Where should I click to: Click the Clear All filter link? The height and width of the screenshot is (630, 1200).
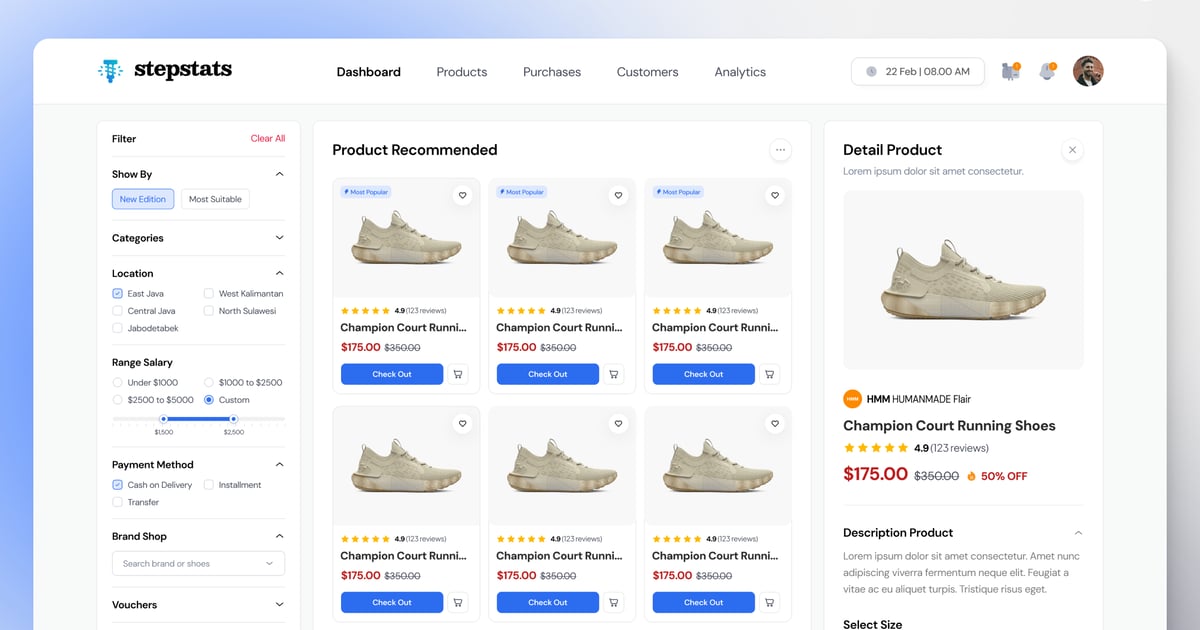[x=267, y=138]
